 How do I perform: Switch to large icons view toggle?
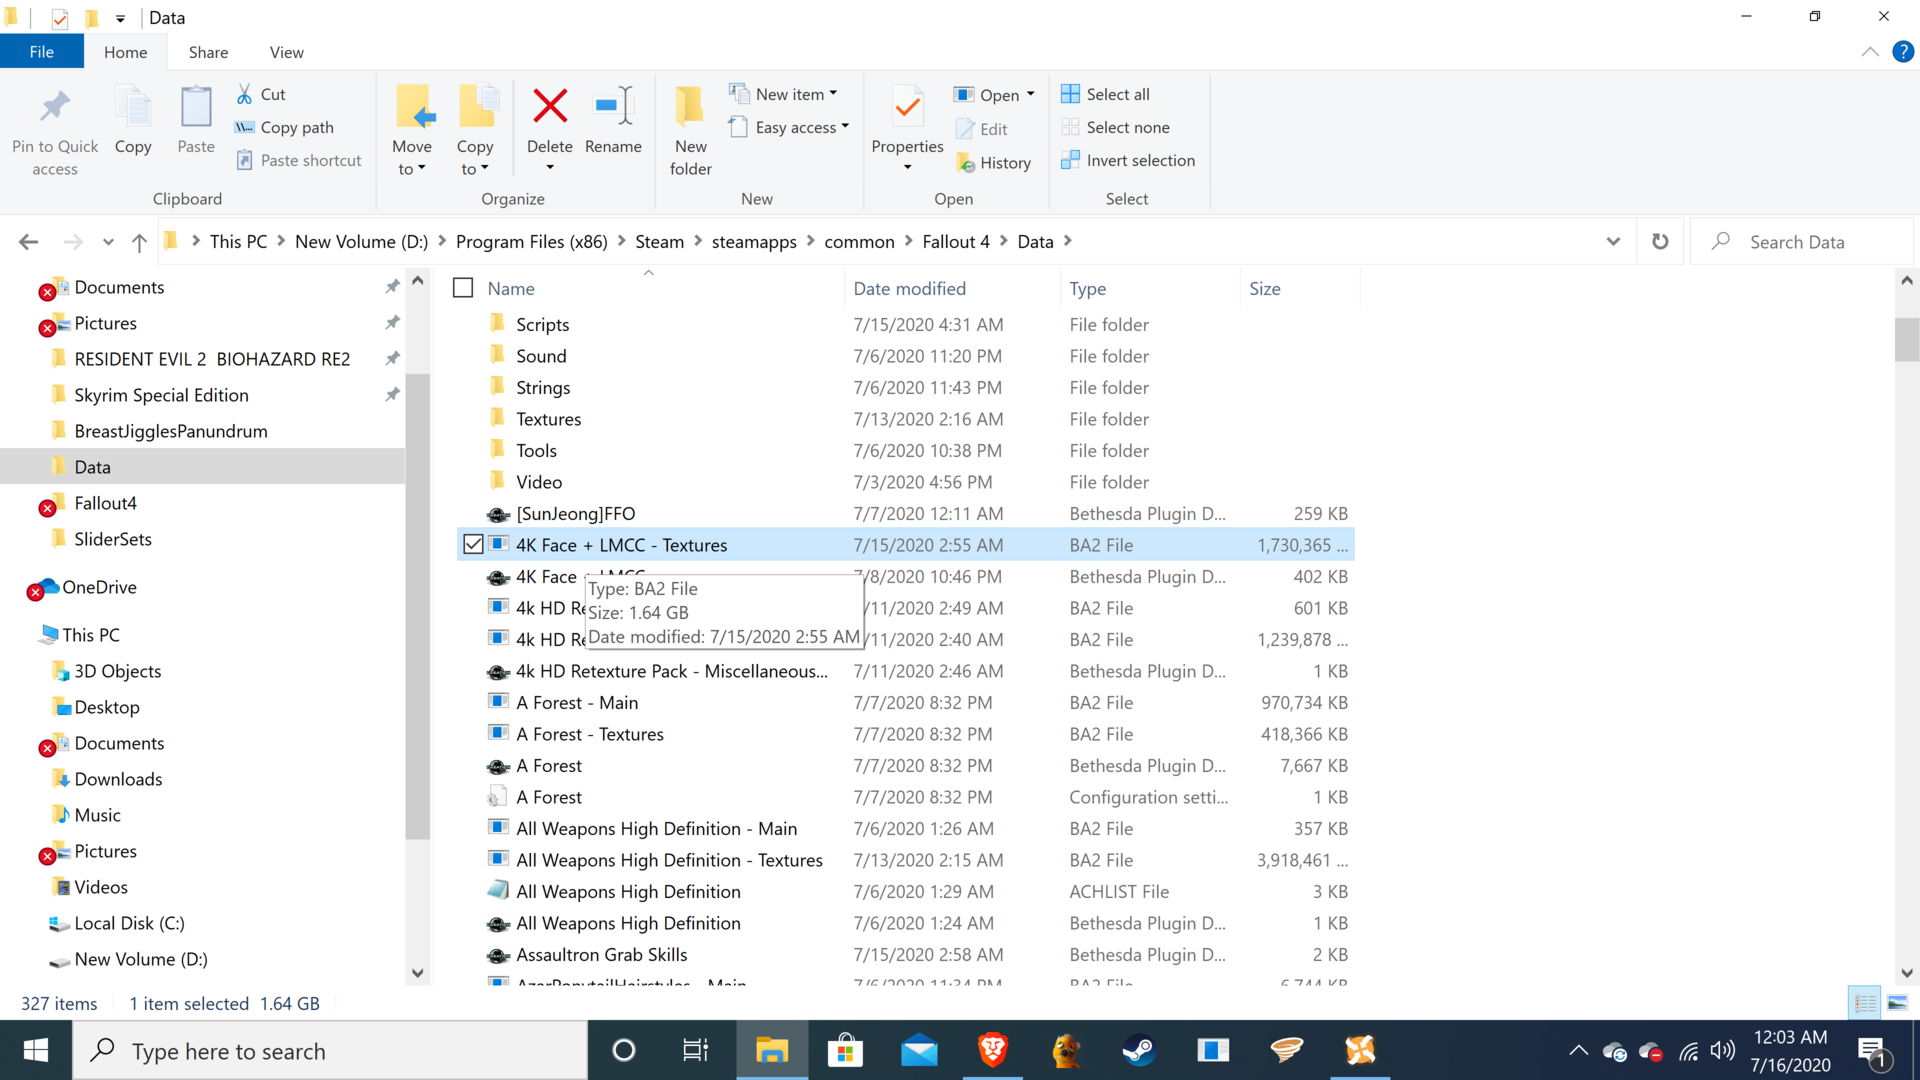1897,1003
